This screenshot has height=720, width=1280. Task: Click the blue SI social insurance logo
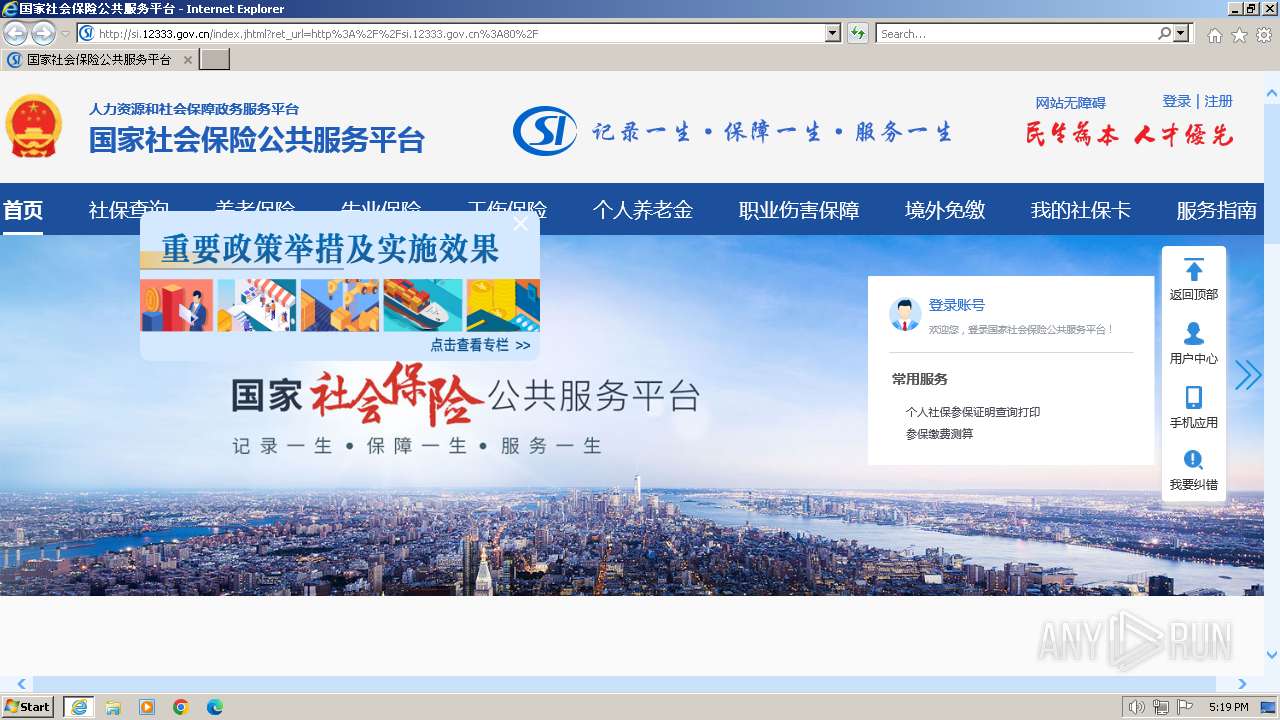(545, 131)
